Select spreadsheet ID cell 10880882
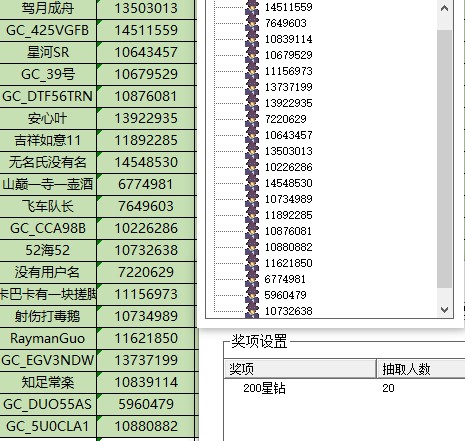The width and height of the screenshot is (465, 441). point(146,426)
